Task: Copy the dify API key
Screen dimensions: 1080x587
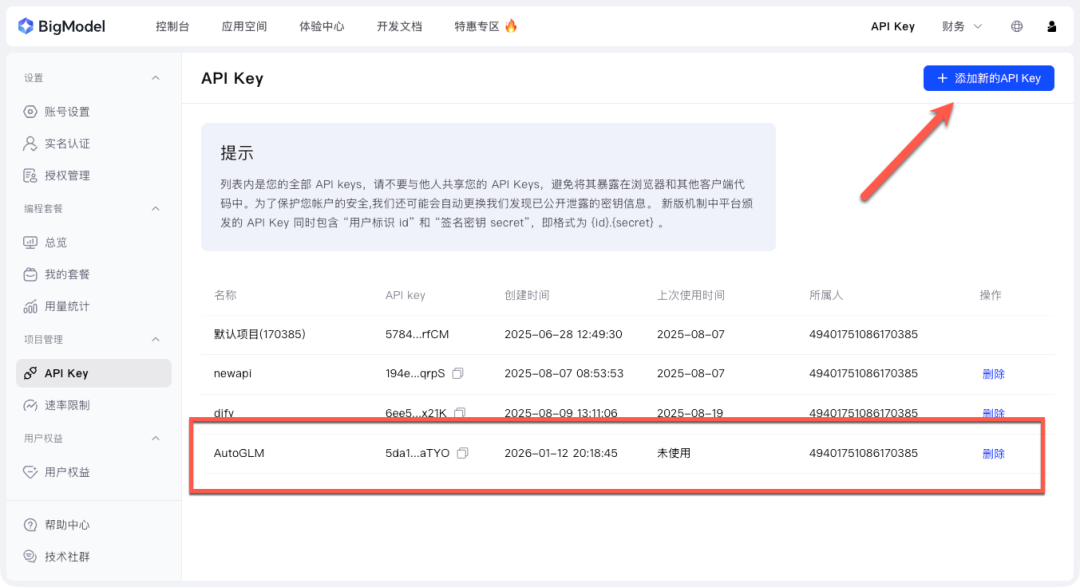Action: coord(457,413)
